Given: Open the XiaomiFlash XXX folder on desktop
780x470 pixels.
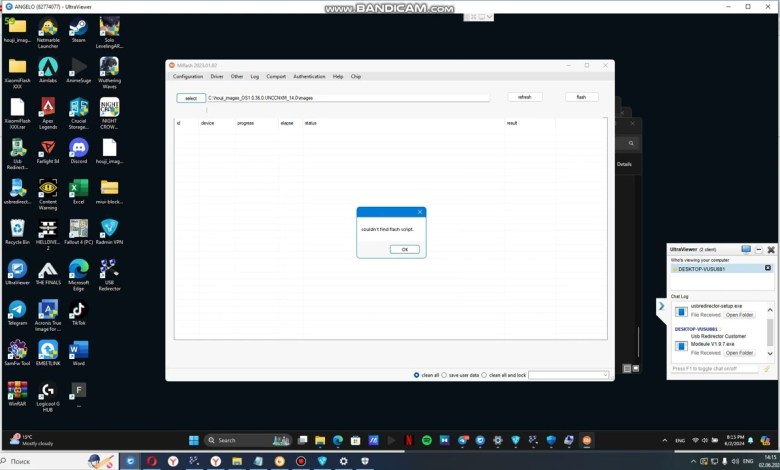Looking at the screenshot, I should pos(17,73).
